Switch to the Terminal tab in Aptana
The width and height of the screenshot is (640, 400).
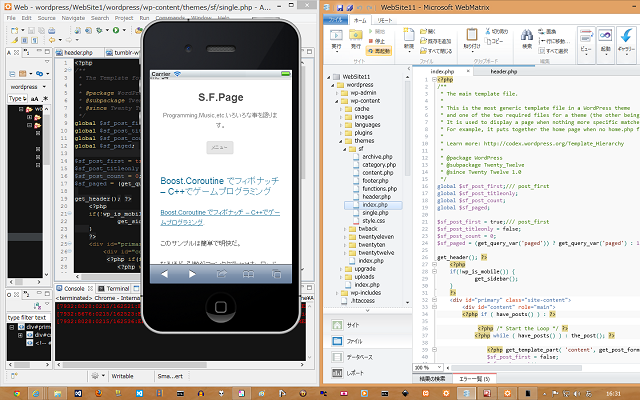click(116, 288)
